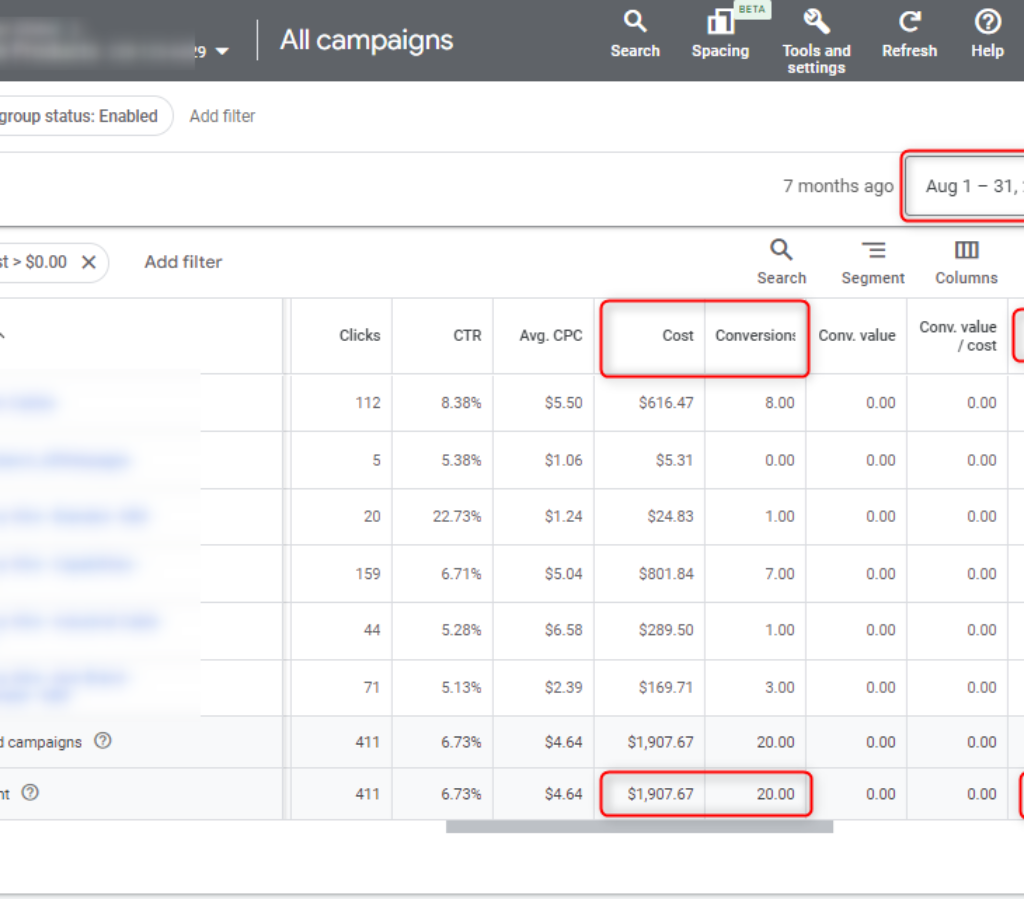Click the group status: Enabled filter chip
The width and height of the screenshot is (1024, 899).
point(80,116)
